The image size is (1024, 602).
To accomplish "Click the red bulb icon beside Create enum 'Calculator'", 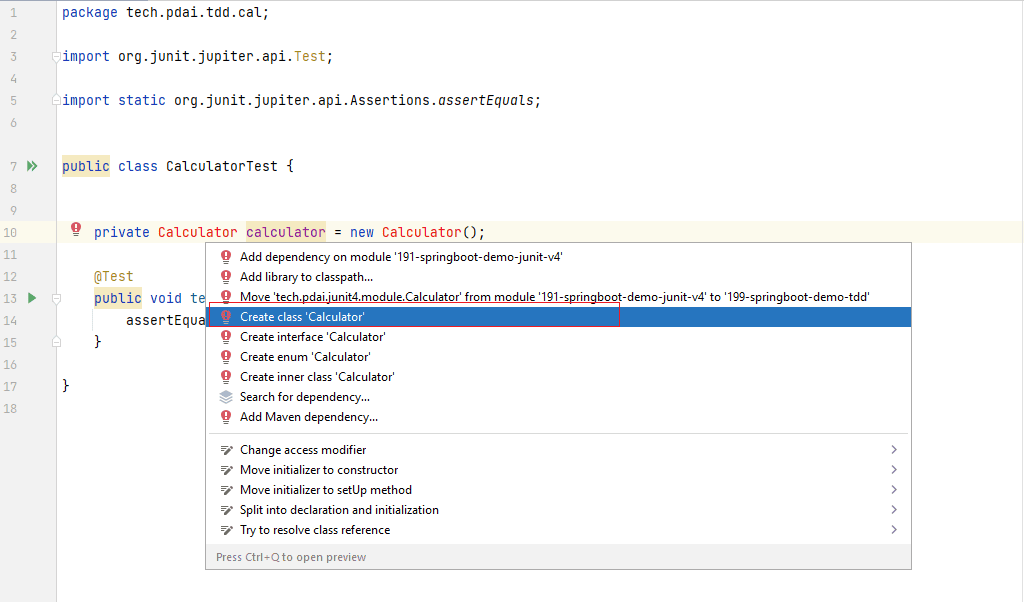I will pyautogui.click(x=226, y=357).
